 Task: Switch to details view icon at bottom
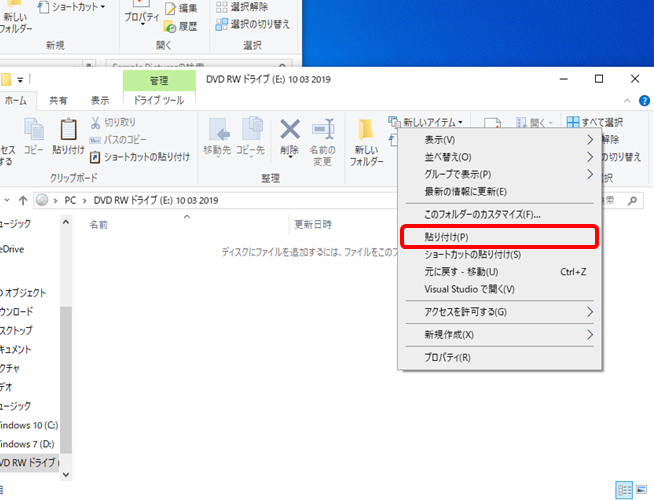point(624,490)
